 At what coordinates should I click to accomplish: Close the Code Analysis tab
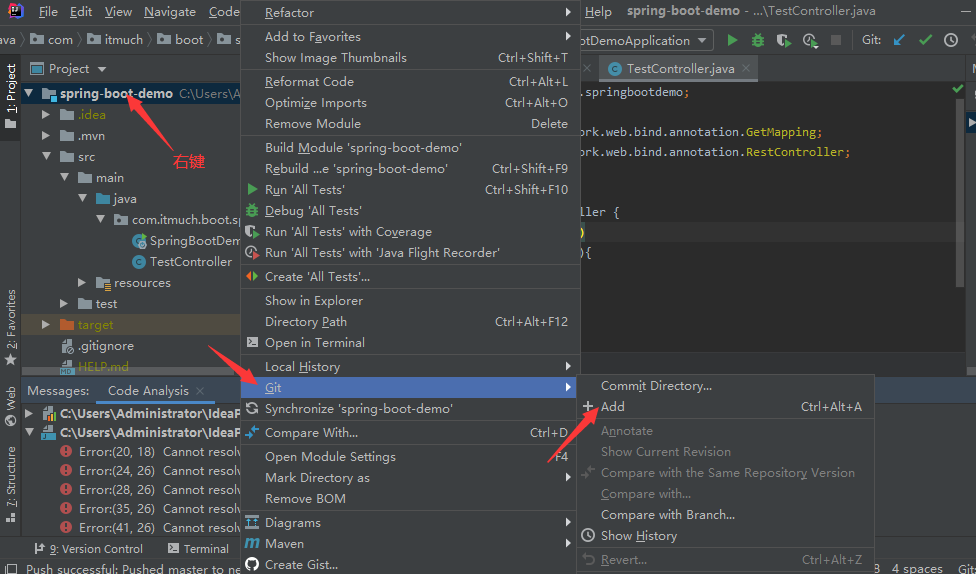coord(200,391)
